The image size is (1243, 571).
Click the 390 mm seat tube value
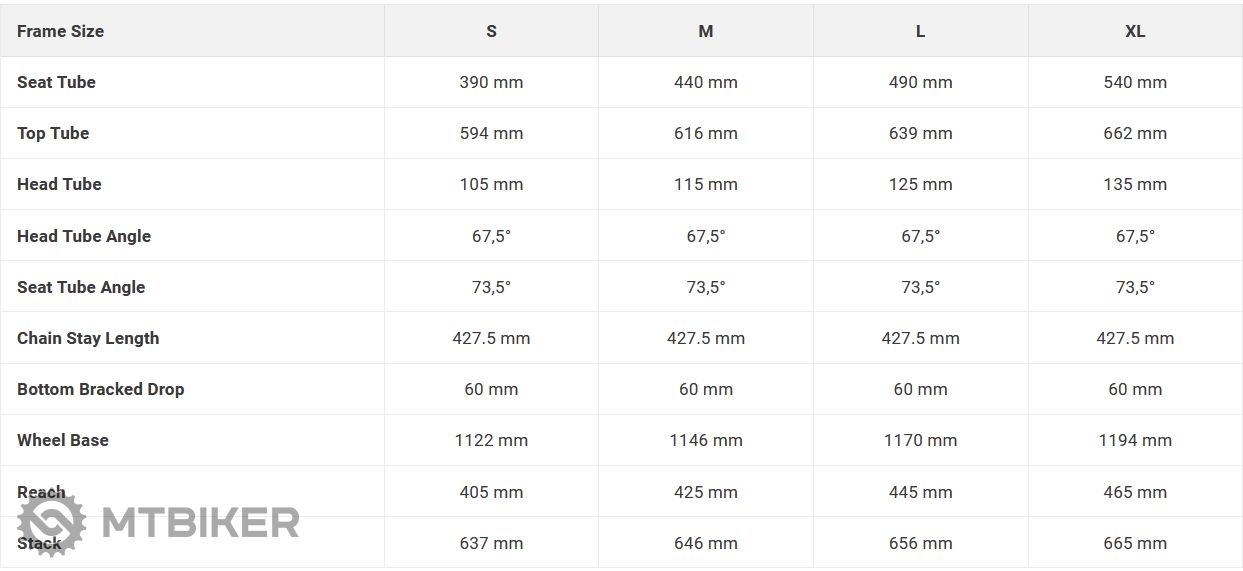491,82
